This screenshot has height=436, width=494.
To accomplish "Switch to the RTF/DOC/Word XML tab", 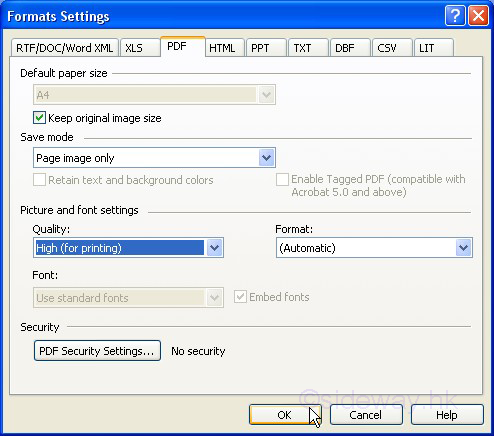I will point(65,48).
